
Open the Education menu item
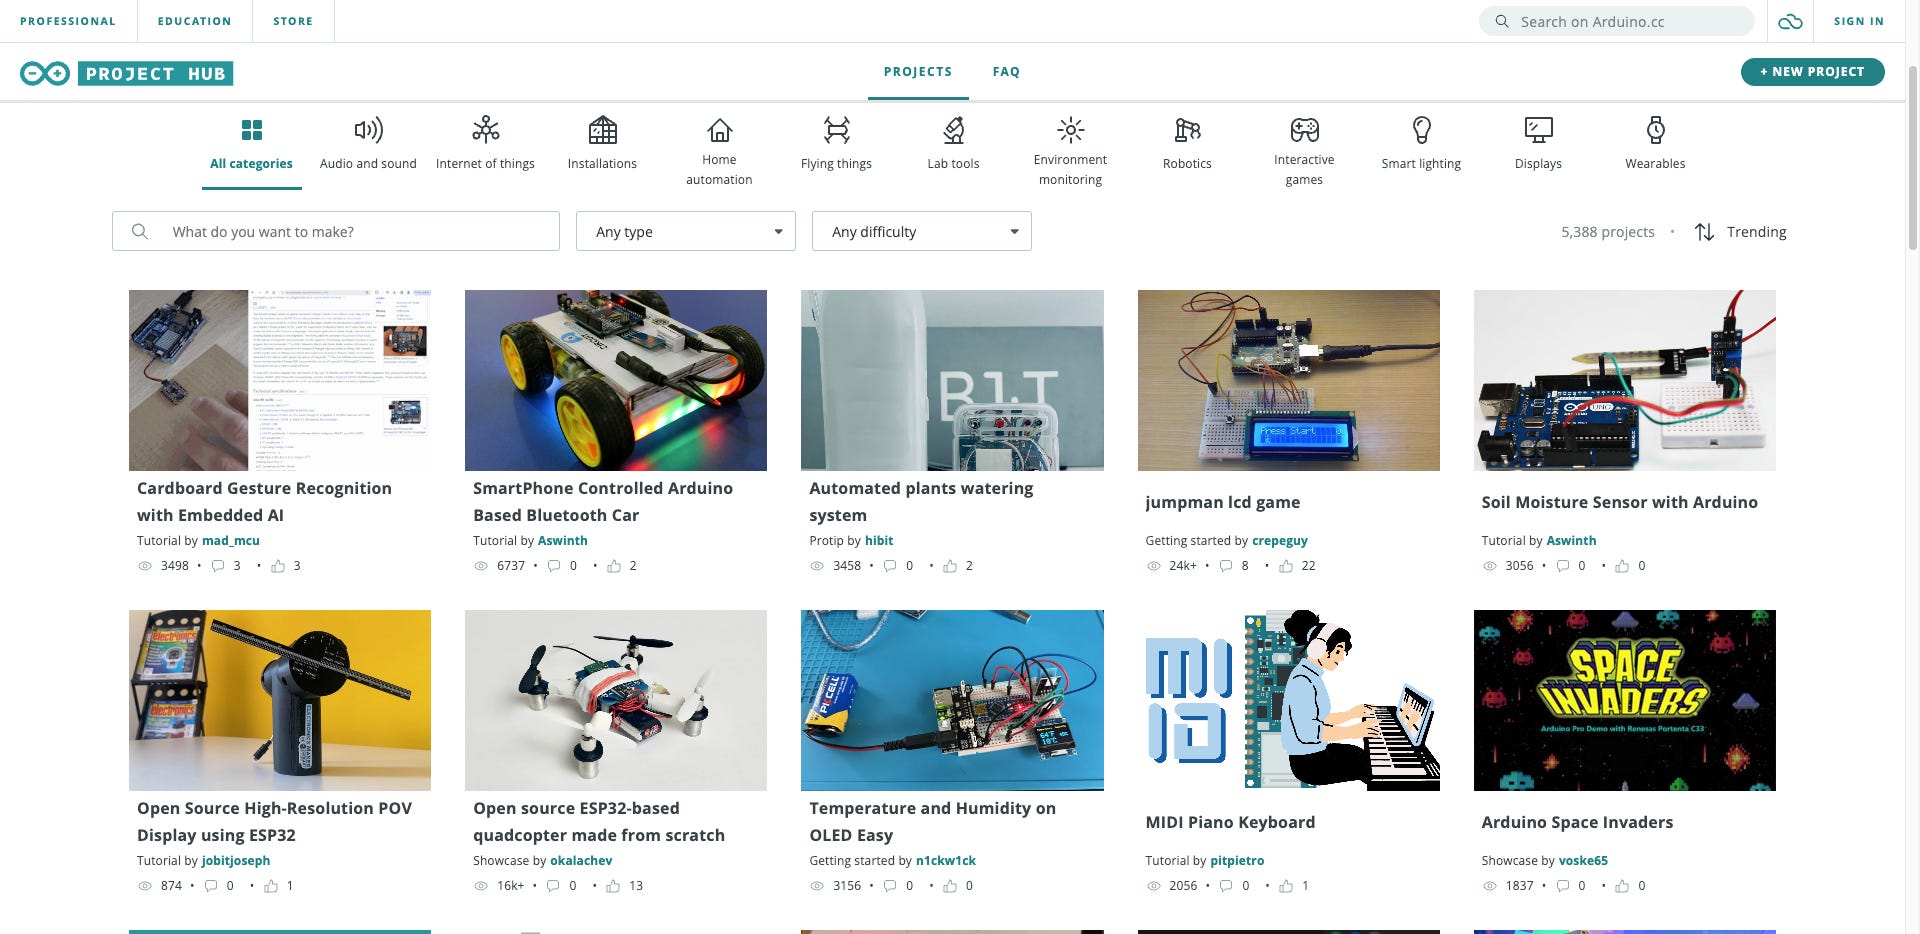[x=194, y=21]
